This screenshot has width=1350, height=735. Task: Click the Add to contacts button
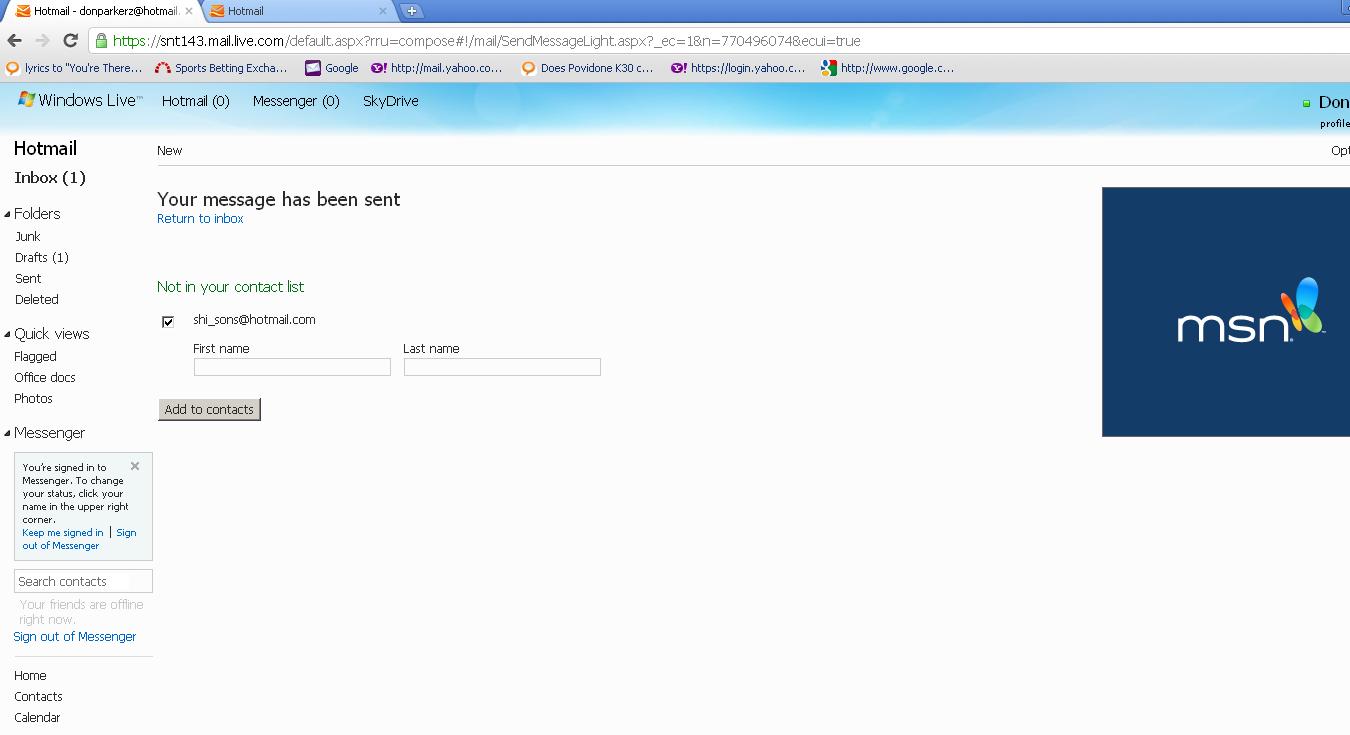[209, 409]
